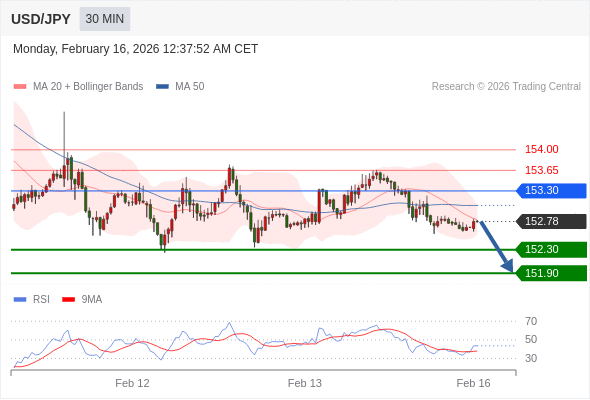Click the MA 50 legend swatch
The image size is (590, 400).
point(162,87)
